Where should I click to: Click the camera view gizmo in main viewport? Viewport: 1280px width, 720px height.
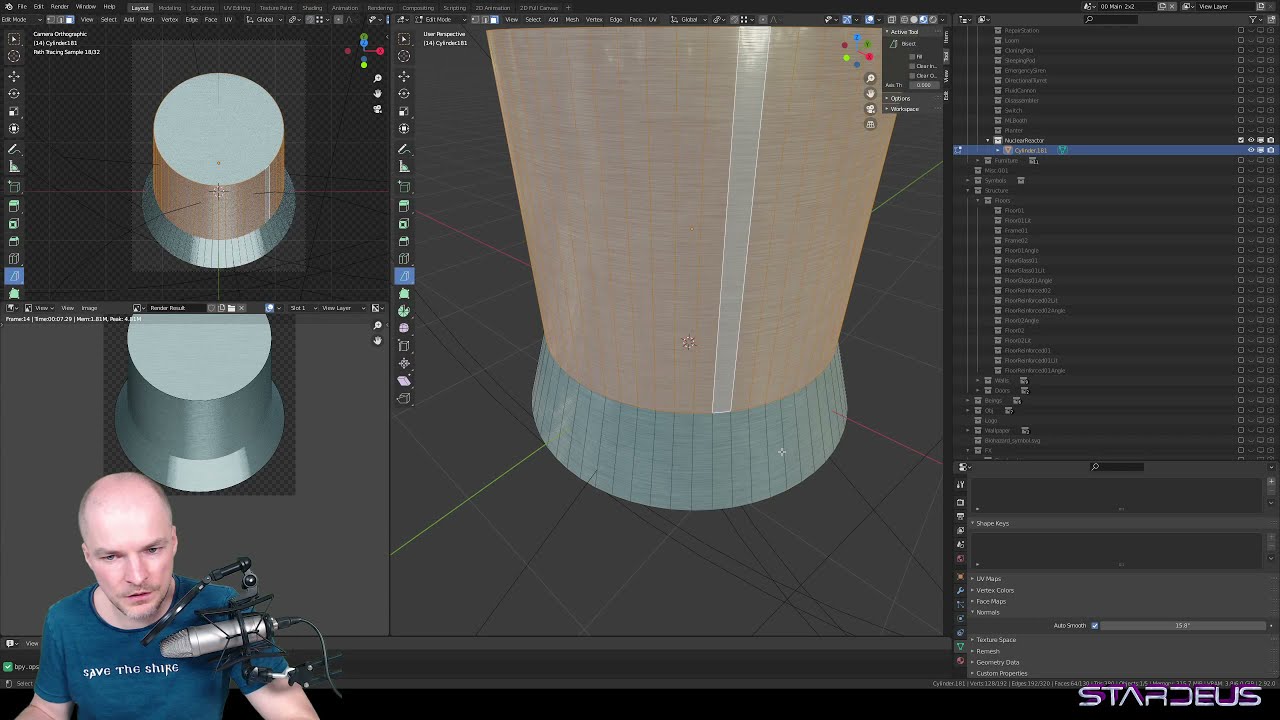click(x=870, y=108)
